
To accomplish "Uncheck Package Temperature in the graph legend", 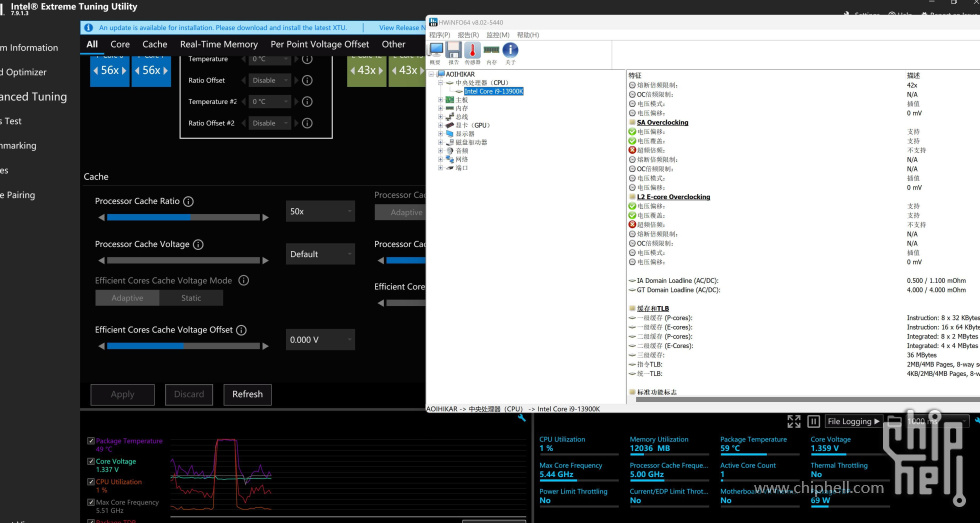I will tap(91, 441).
